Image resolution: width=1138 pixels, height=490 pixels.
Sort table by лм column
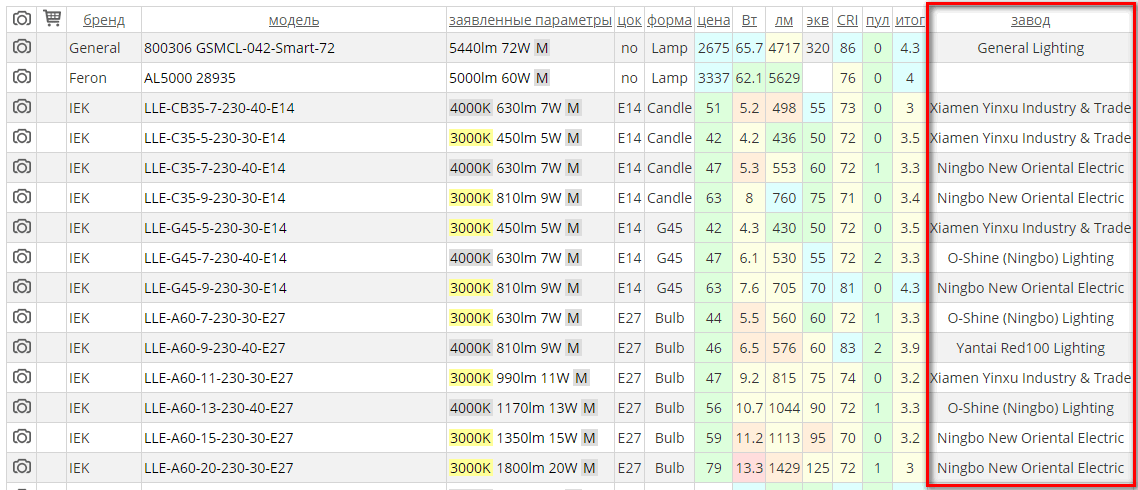point(785,20)
